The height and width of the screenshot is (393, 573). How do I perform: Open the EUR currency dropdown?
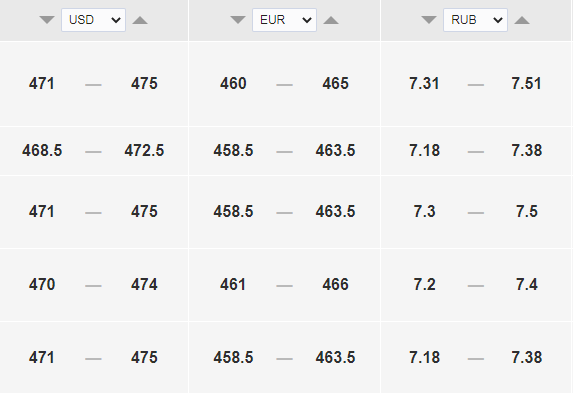click(x=284, y=20)
